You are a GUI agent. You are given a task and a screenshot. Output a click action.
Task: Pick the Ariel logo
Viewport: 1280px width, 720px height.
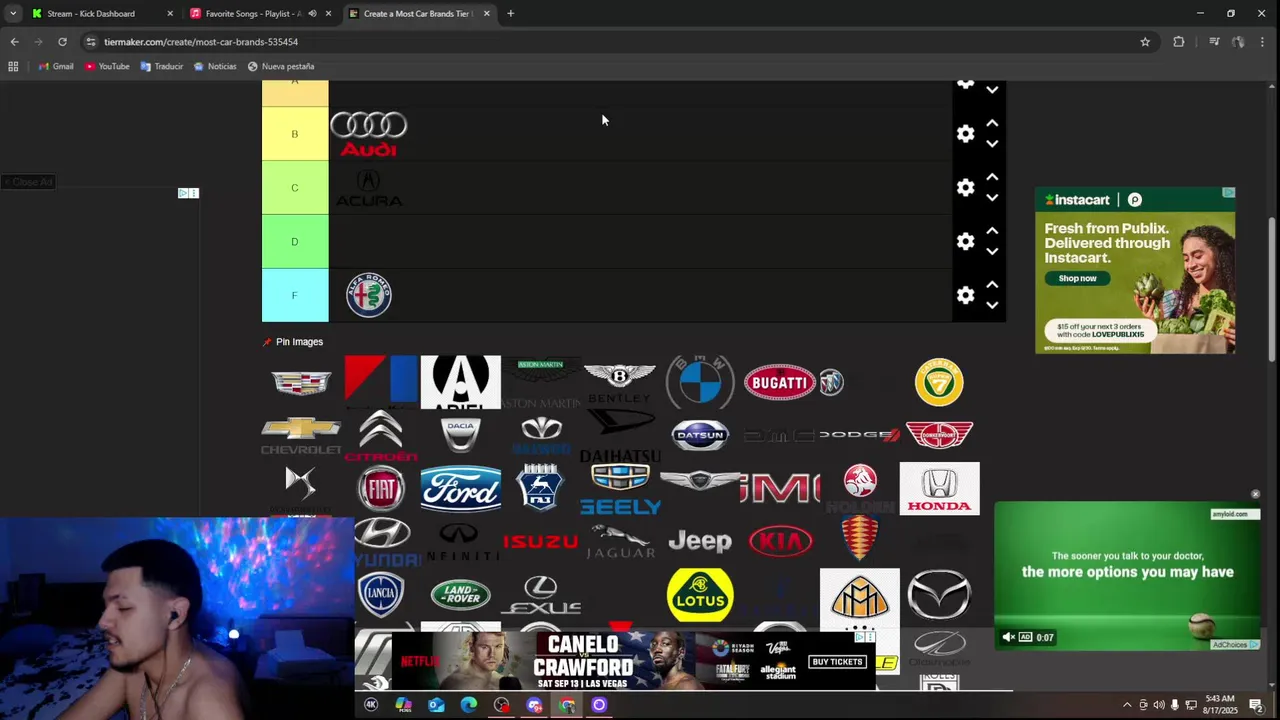click(x=461, y=382)
